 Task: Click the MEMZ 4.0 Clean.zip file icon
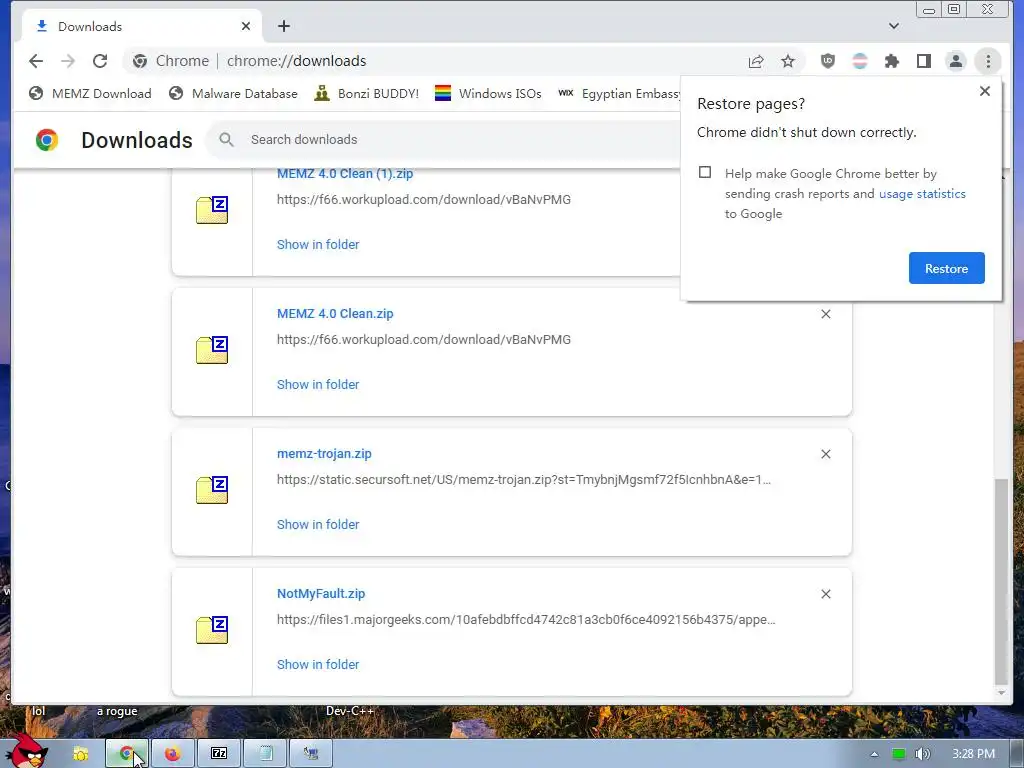point(212,349)
